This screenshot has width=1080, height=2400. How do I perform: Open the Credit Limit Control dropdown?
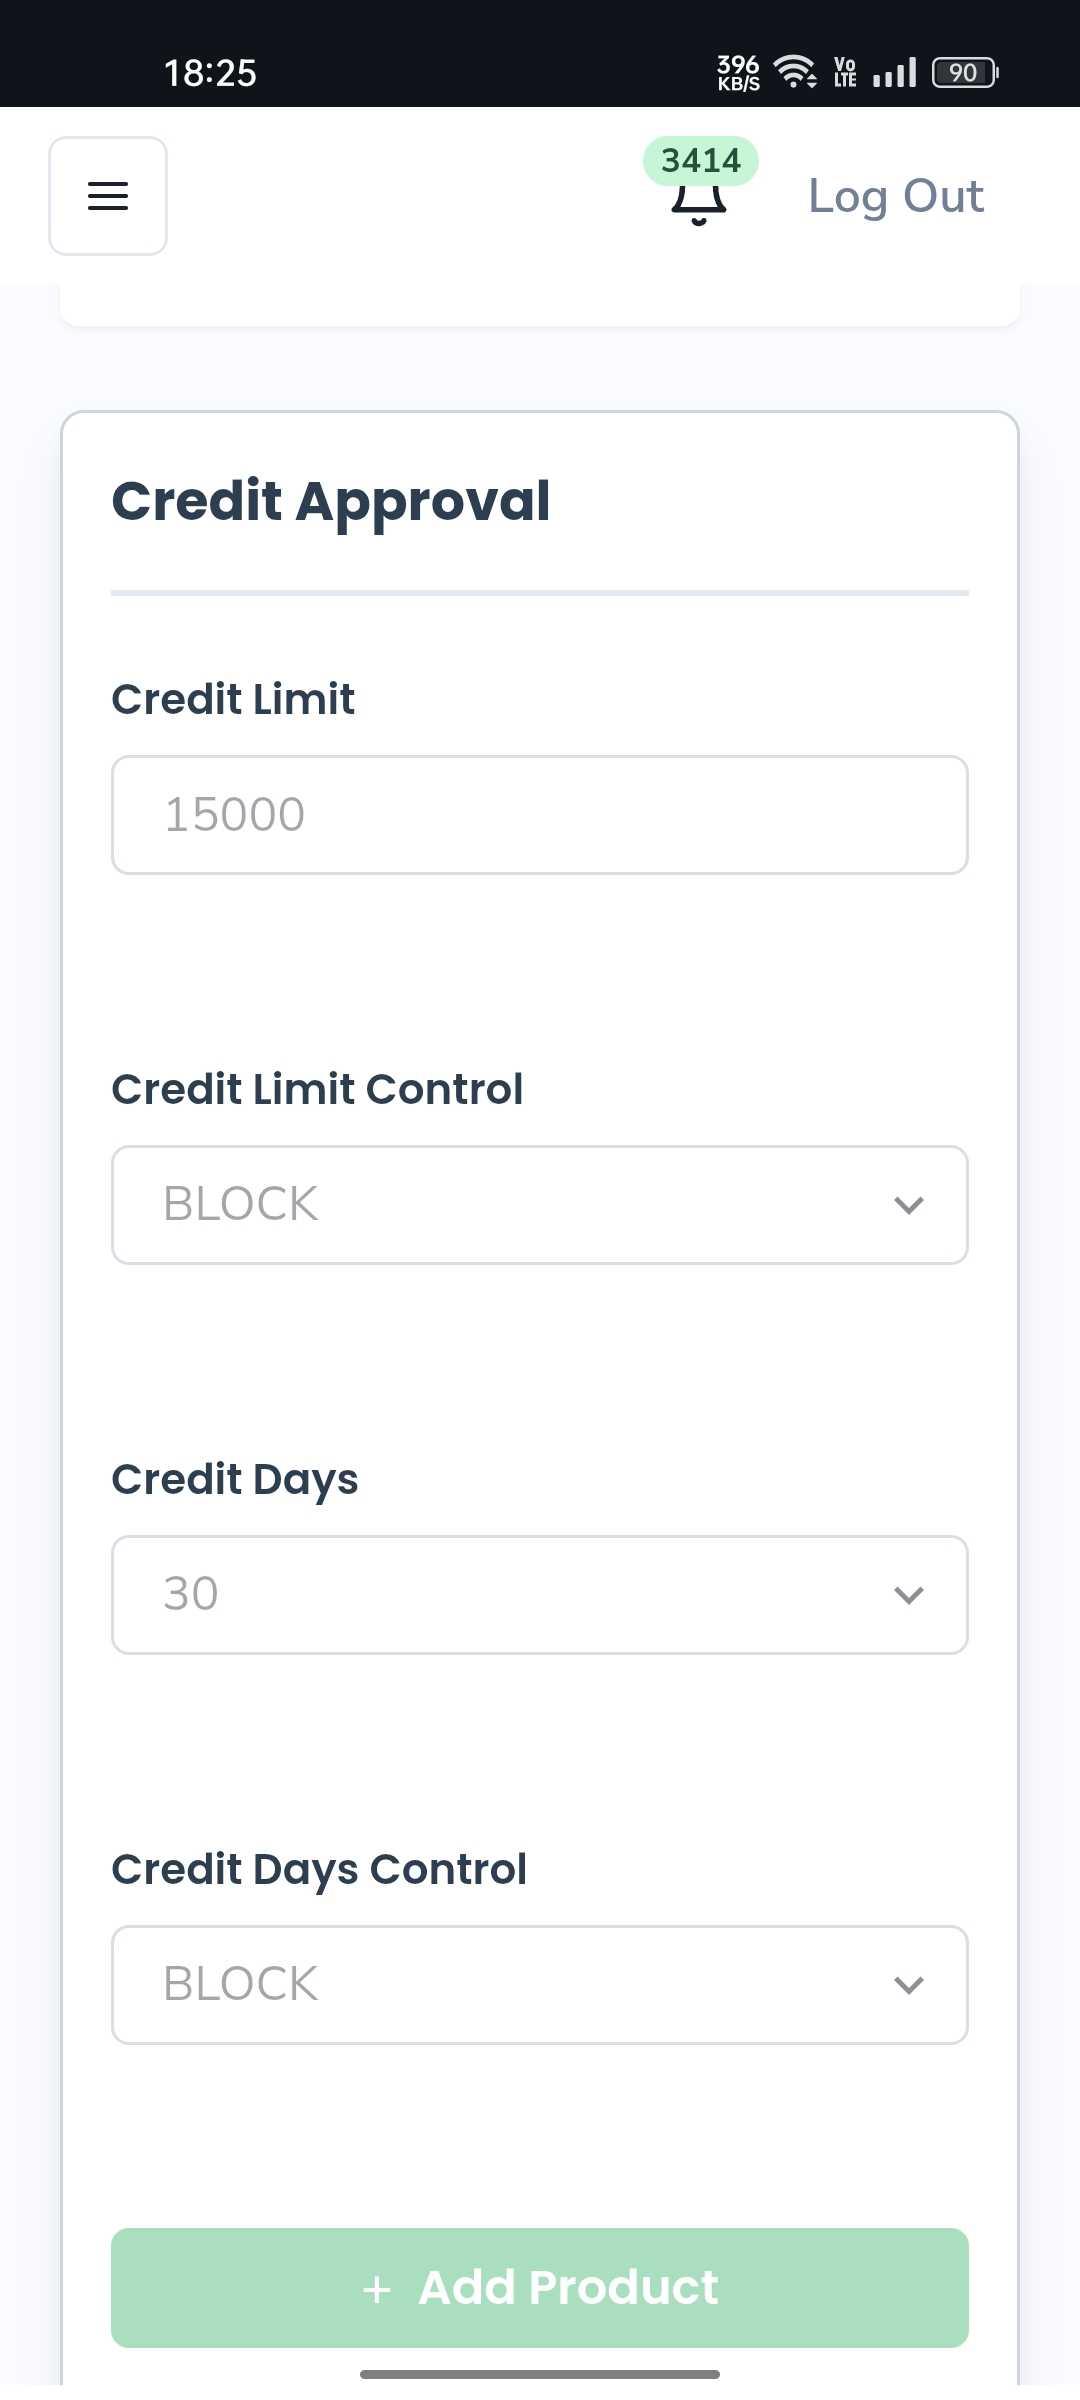point(540,1205)
